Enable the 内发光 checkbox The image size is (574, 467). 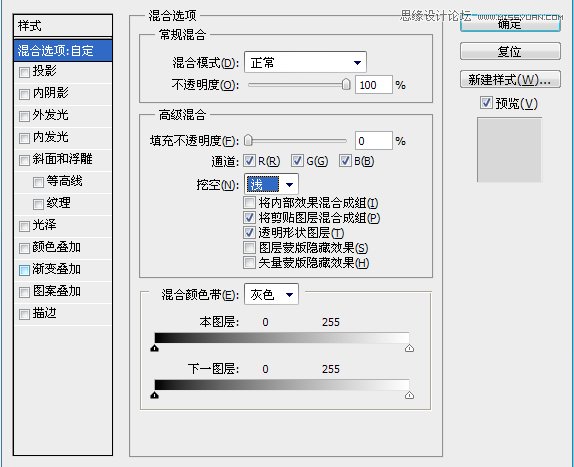(x=24, y=138)
